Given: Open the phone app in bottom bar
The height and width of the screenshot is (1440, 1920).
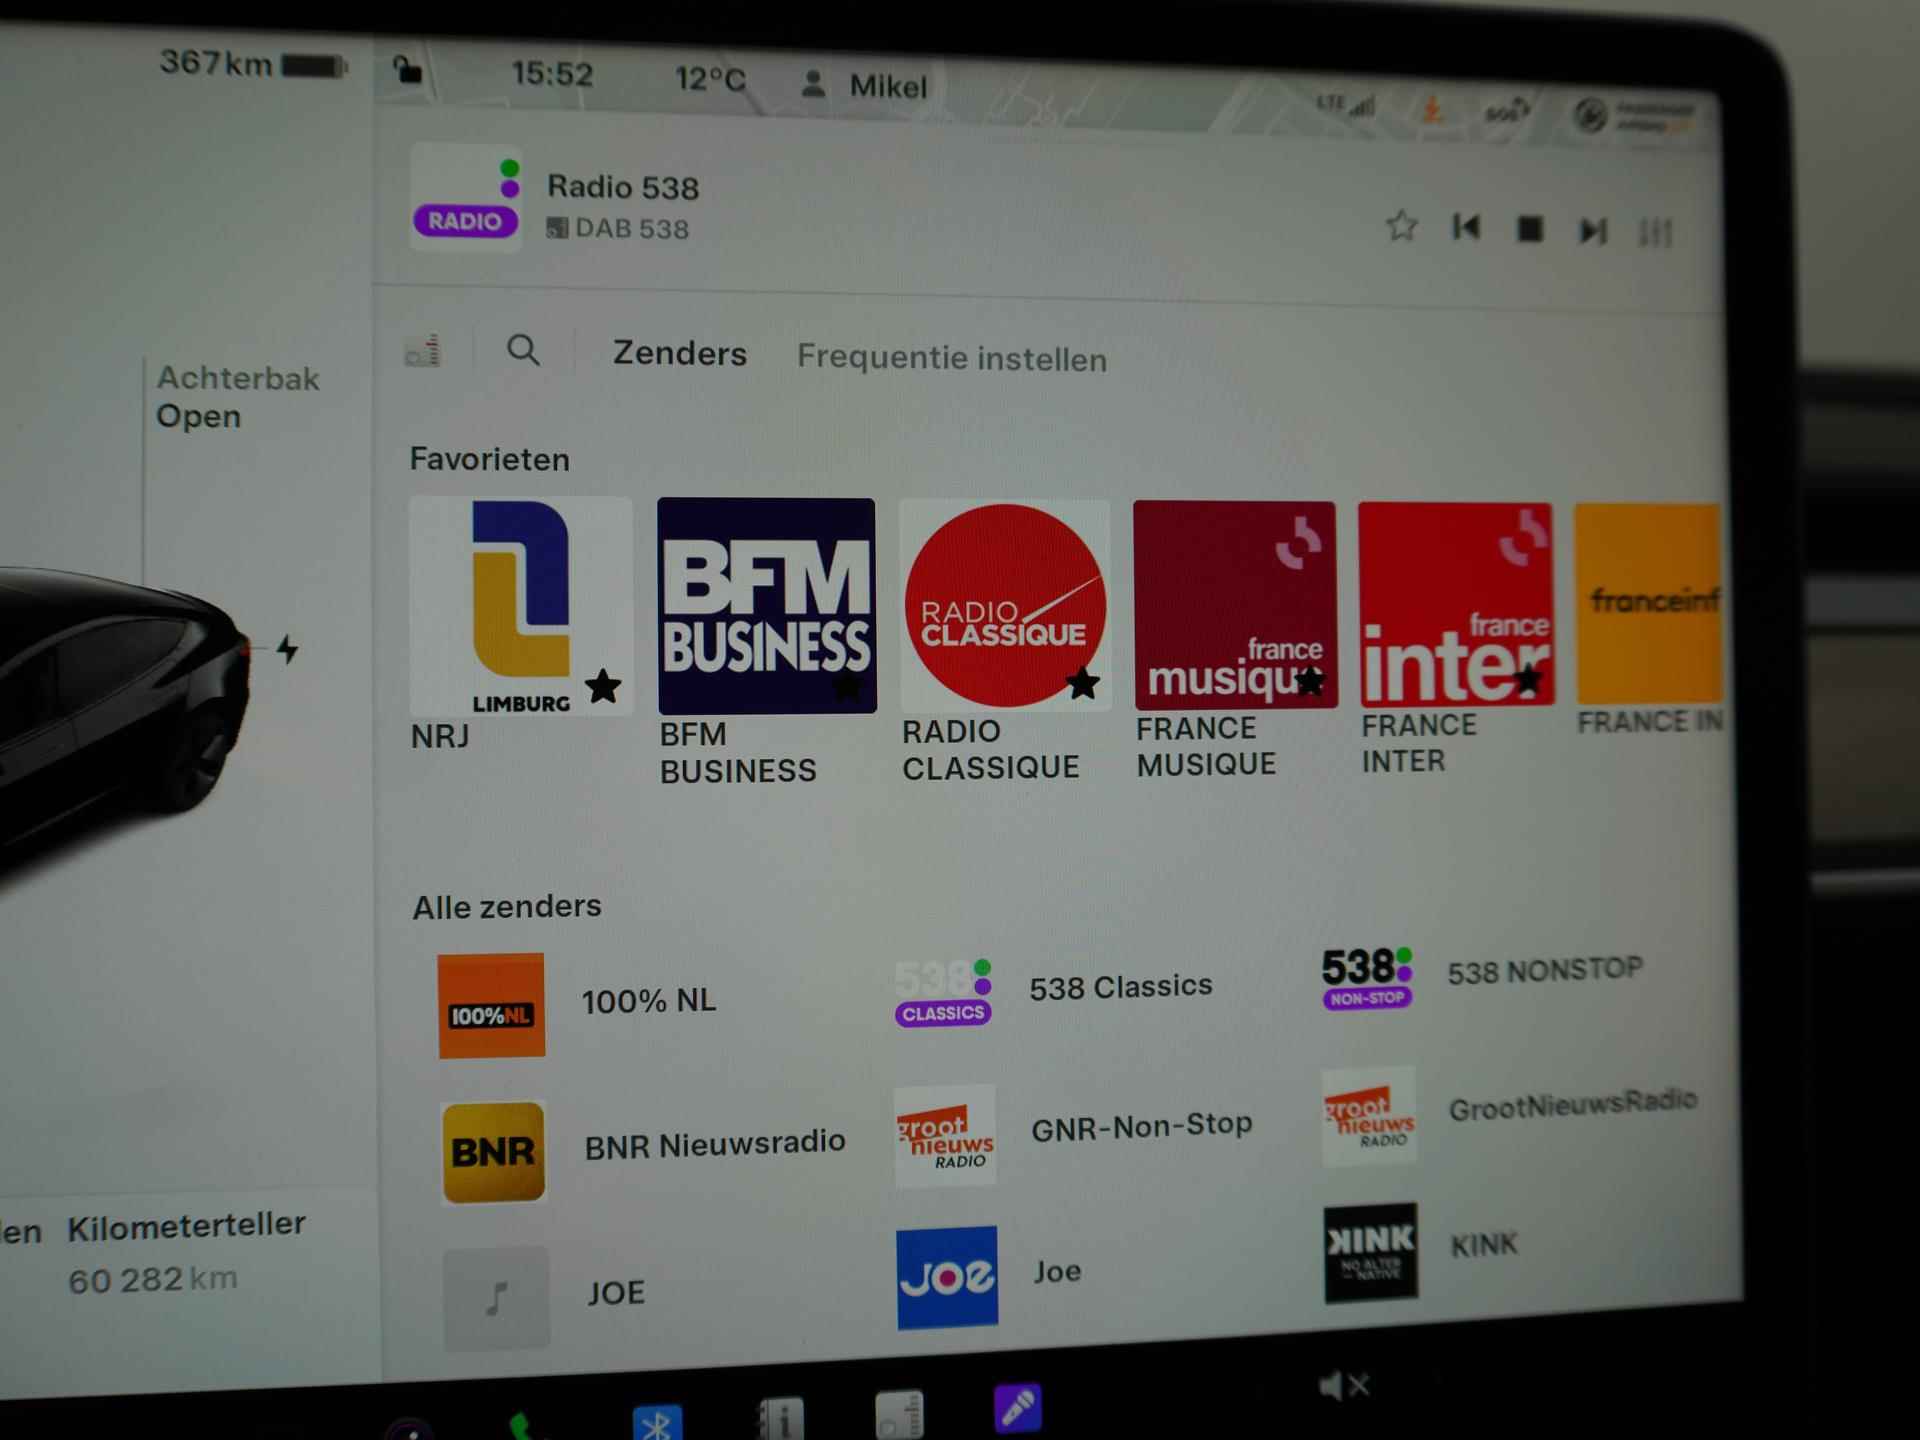Looking at the screenshot, I should click(522, 1424).
